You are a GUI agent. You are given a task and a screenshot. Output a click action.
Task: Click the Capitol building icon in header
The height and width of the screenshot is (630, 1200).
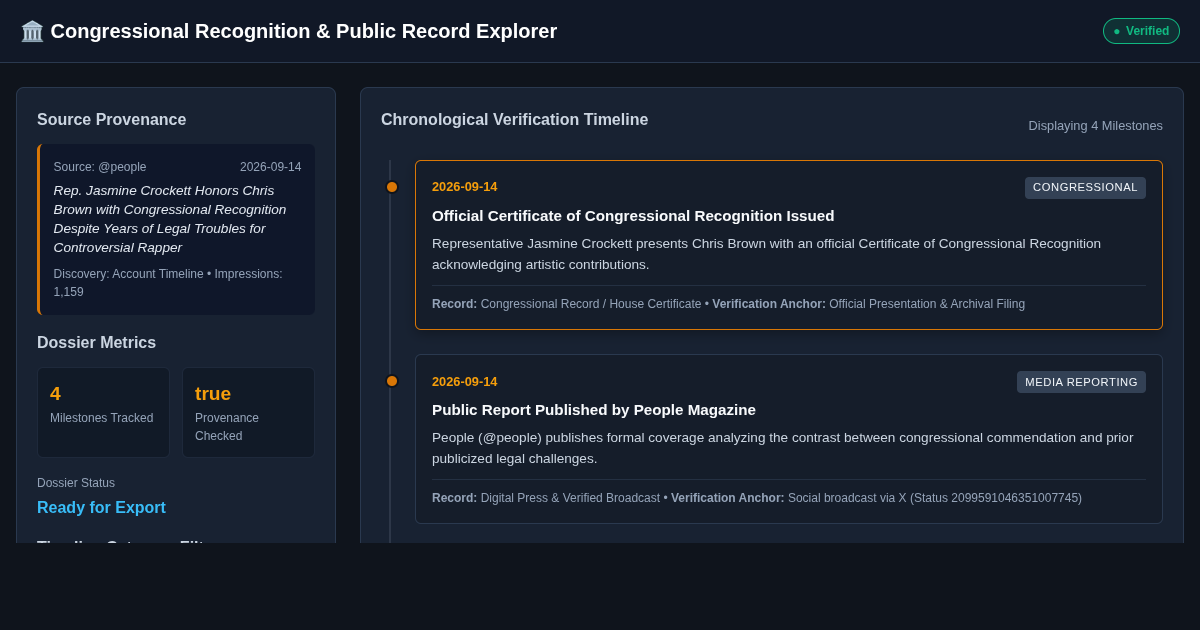32,31
